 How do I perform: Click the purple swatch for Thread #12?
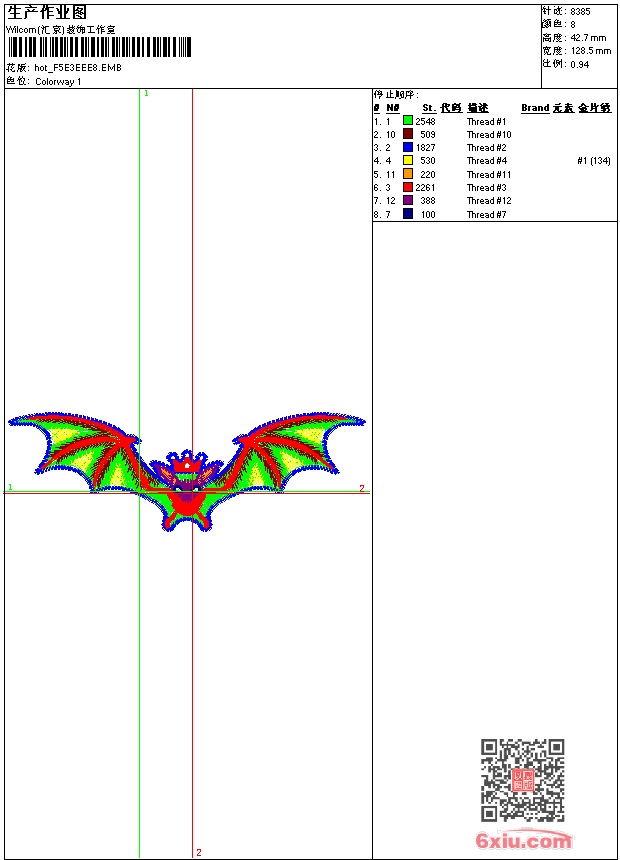[408, 200]
